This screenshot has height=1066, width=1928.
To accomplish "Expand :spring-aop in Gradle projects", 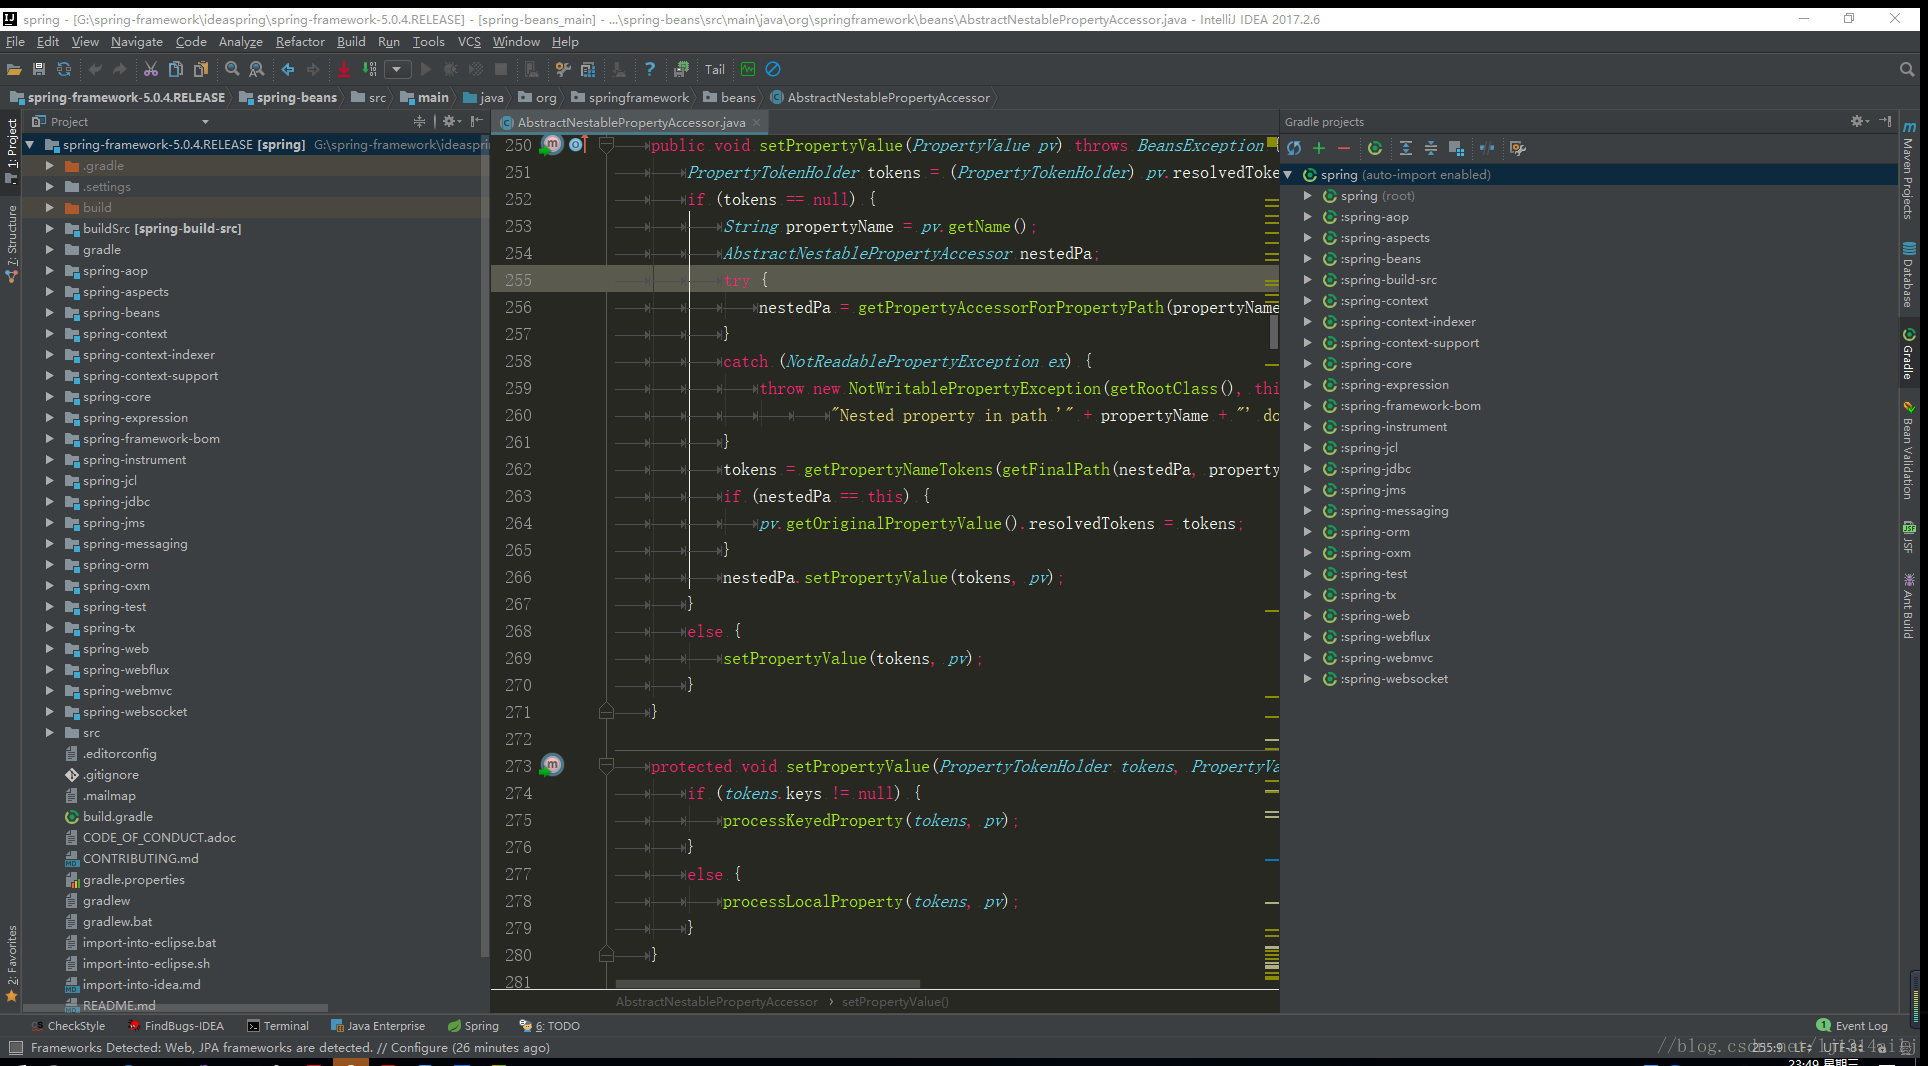I will tap(1307, 217).
